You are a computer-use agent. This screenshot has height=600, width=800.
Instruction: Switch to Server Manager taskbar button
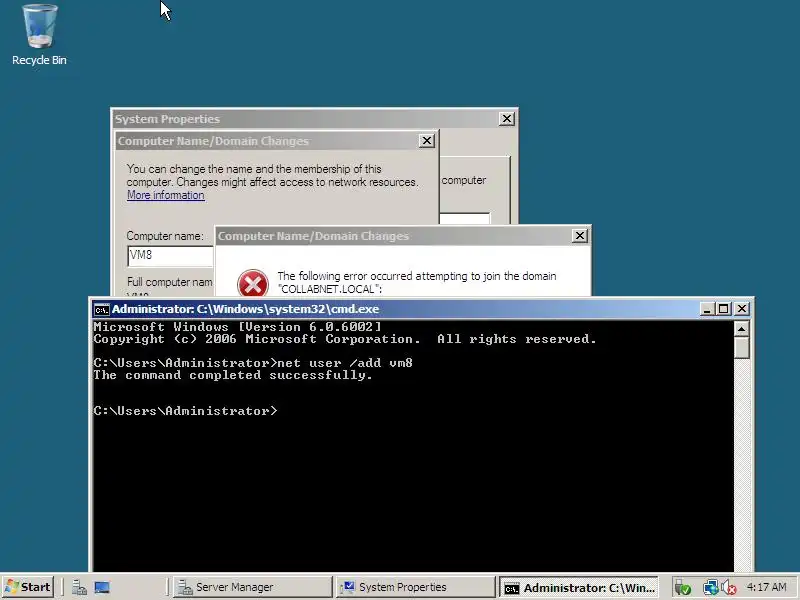[x=253, y=587]
